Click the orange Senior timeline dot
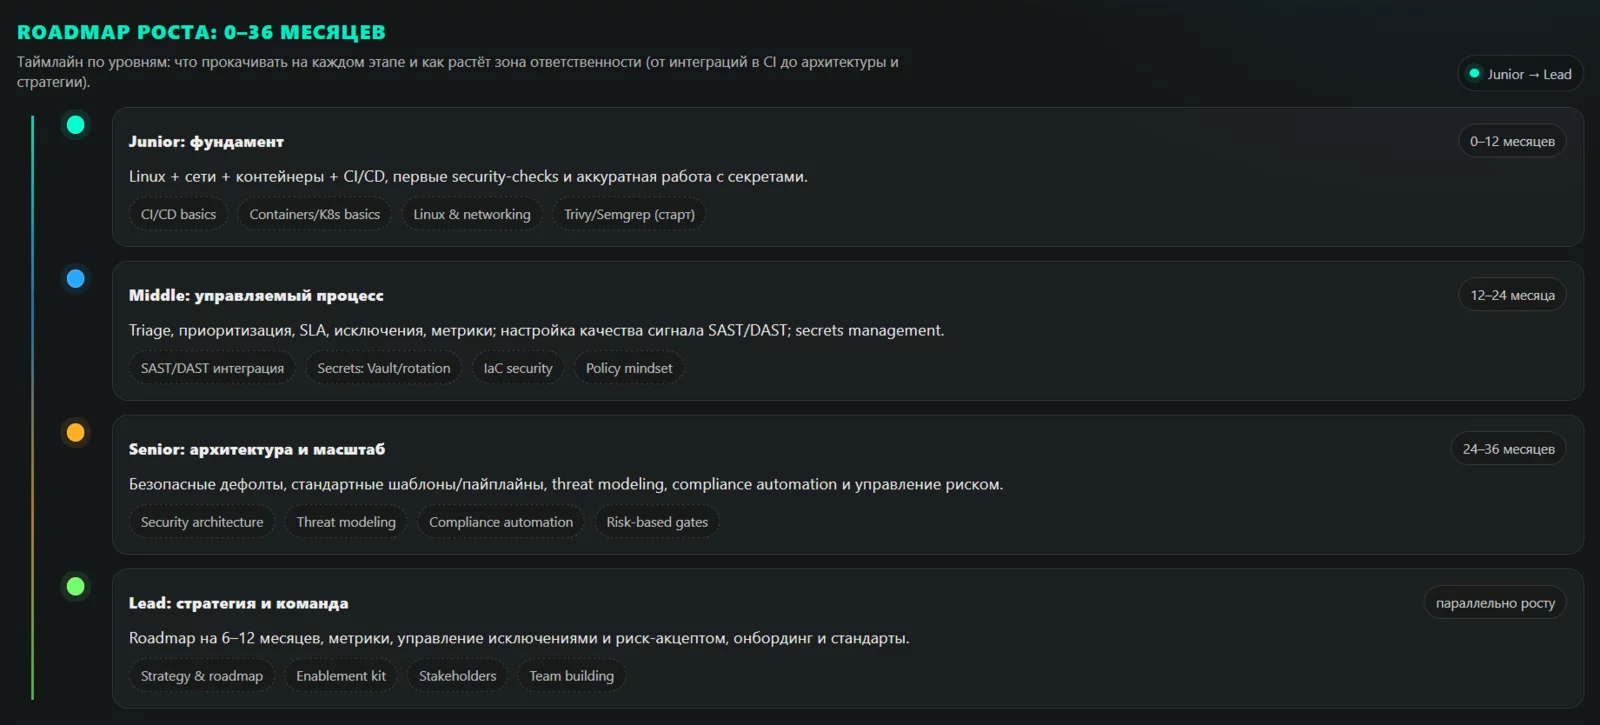Screen dimensions: 1600x725 coord(75,433)
